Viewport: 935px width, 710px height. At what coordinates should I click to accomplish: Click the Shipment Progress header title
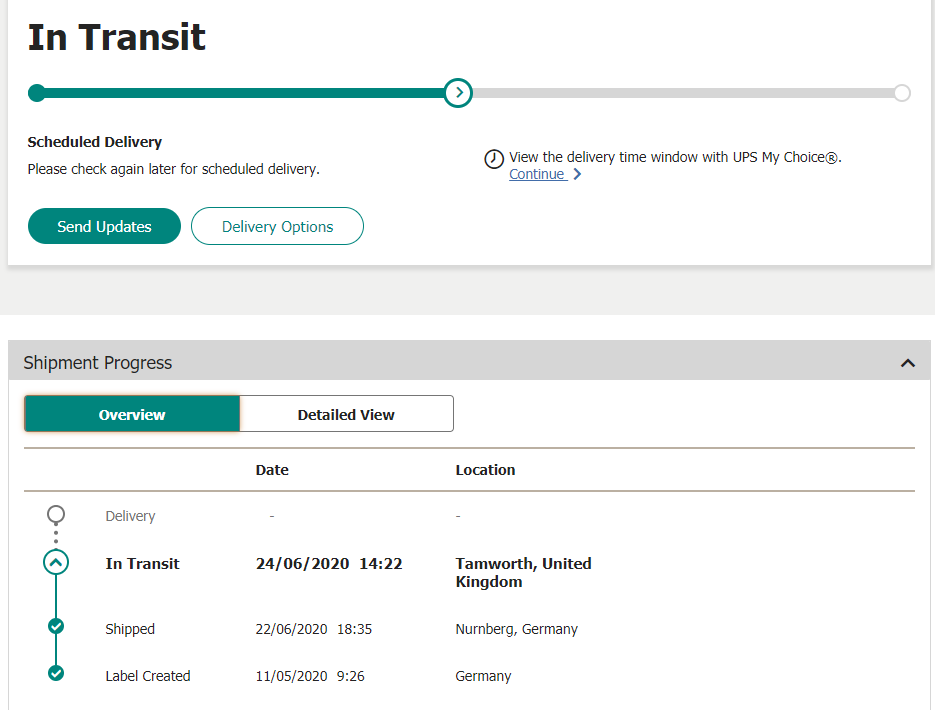[97, 362]
